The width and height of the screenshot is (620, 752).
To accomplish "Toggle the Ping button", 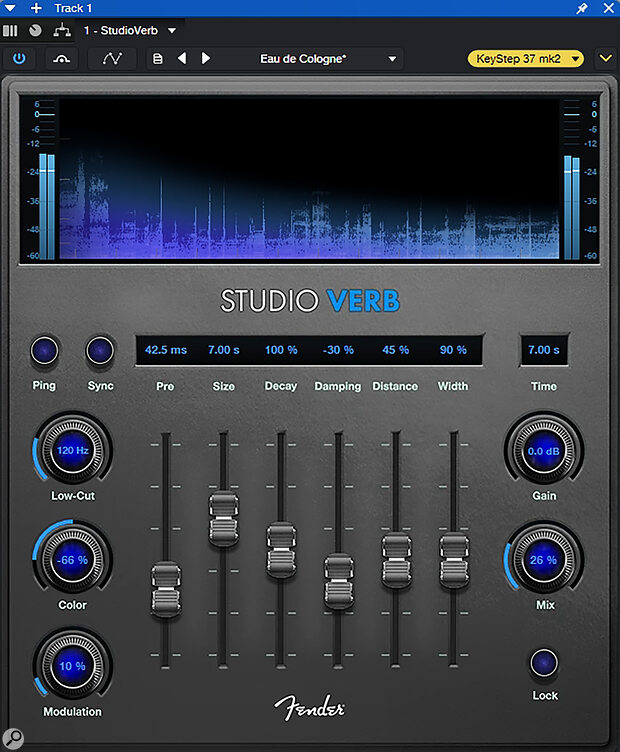I will pyautogui.click(x=45, y=351).
